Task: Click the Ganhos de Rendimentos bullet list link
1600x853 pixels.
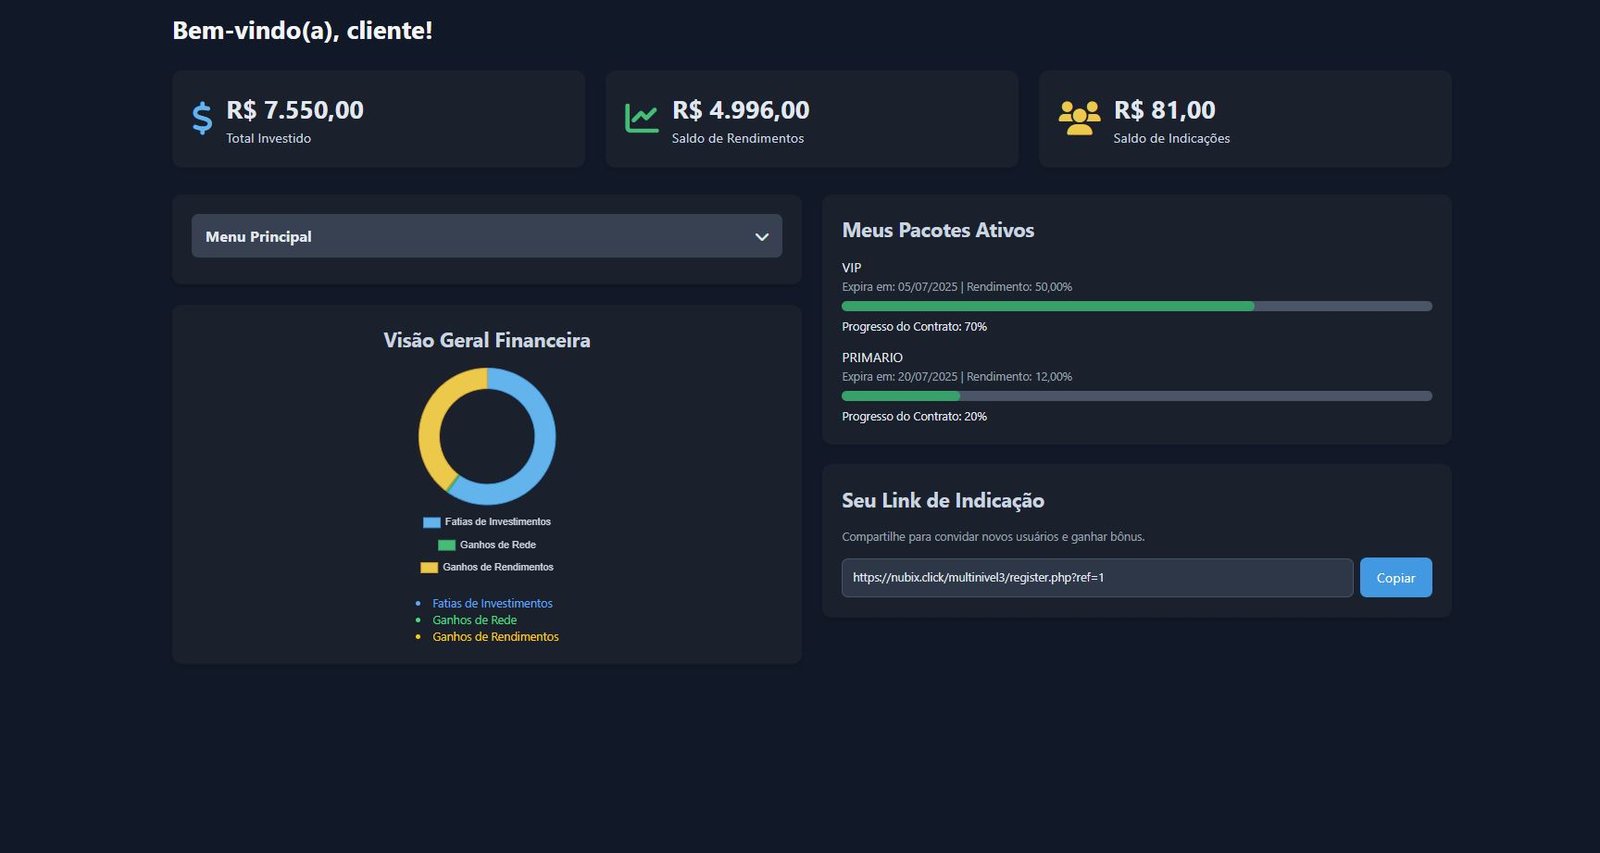Action: pos(495,637)
